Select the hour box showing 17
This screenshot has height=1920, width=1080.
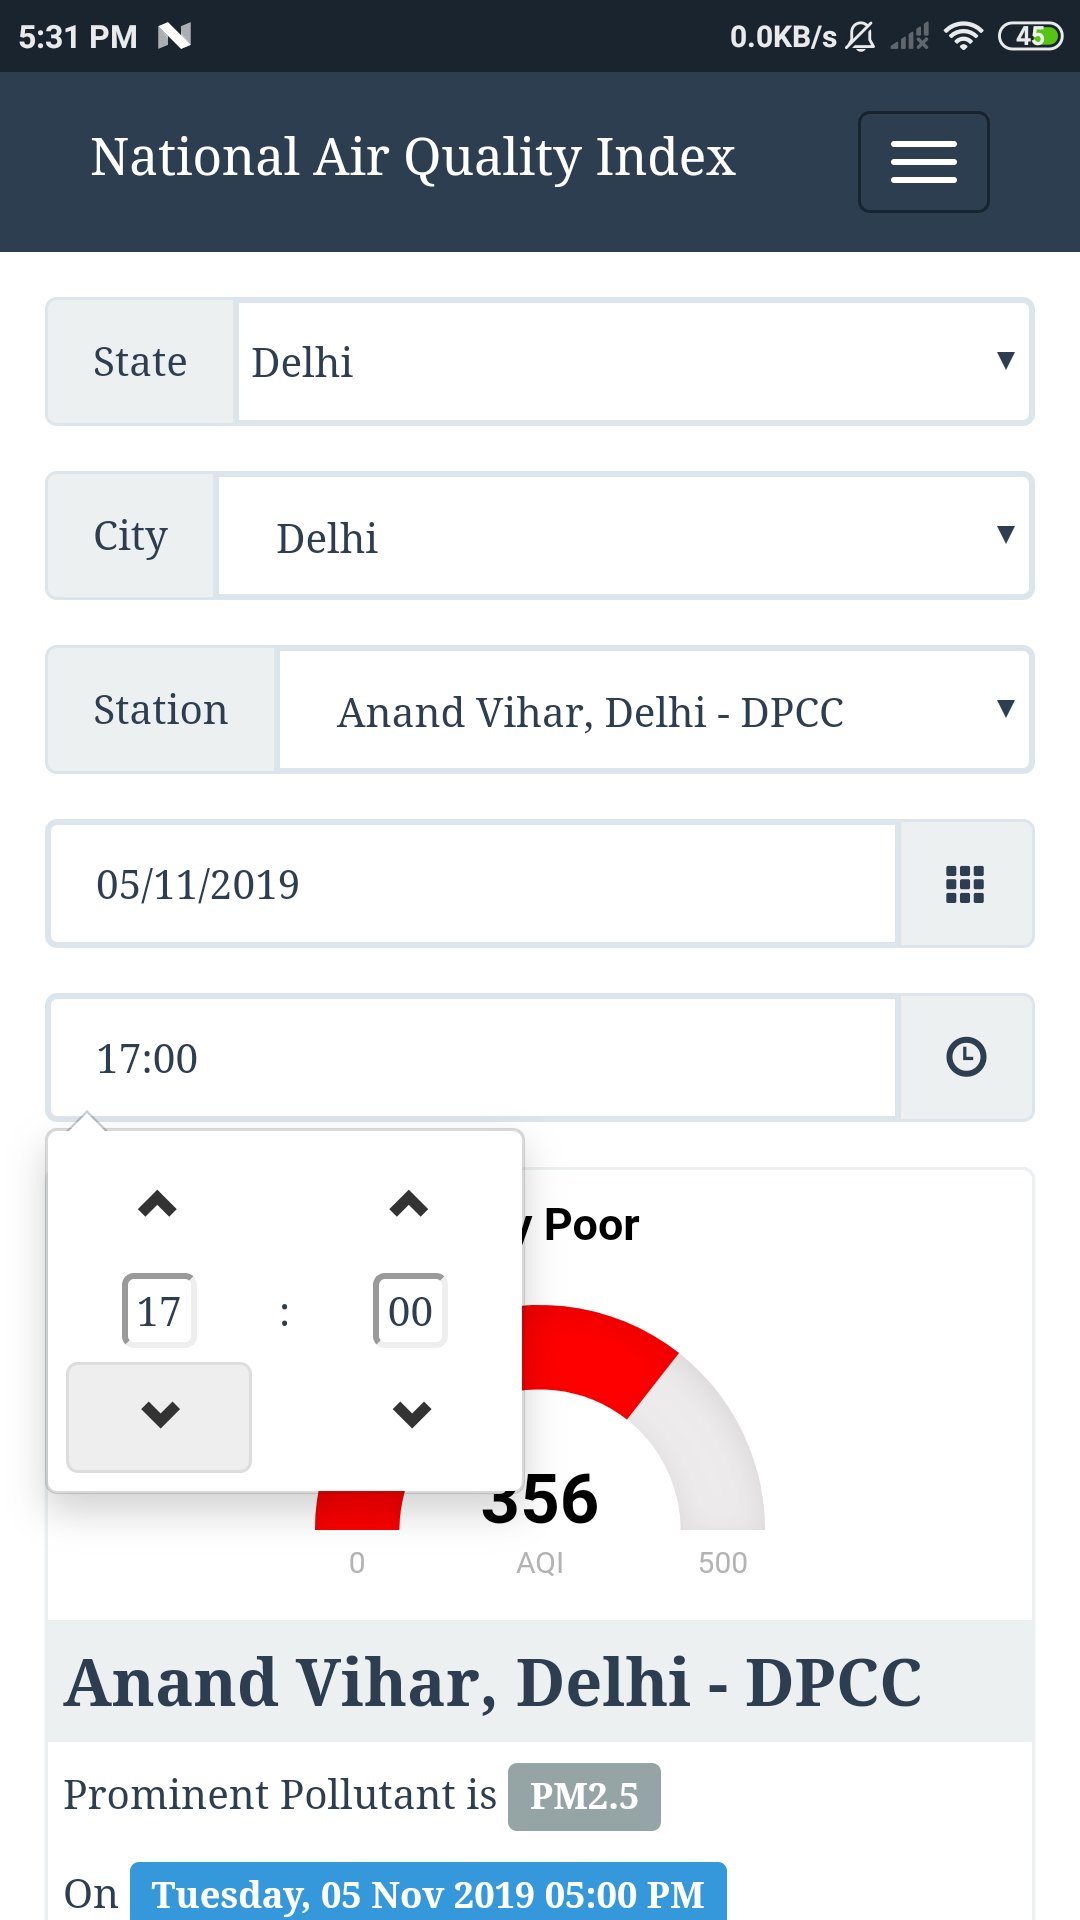pos(159,1311)
